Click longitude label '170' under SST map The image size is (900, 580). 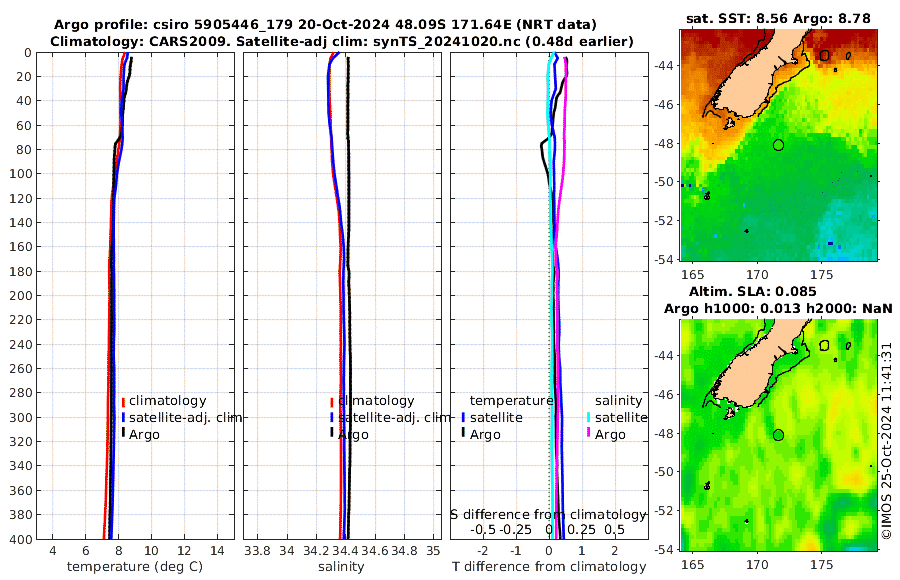tap(757, 274)
